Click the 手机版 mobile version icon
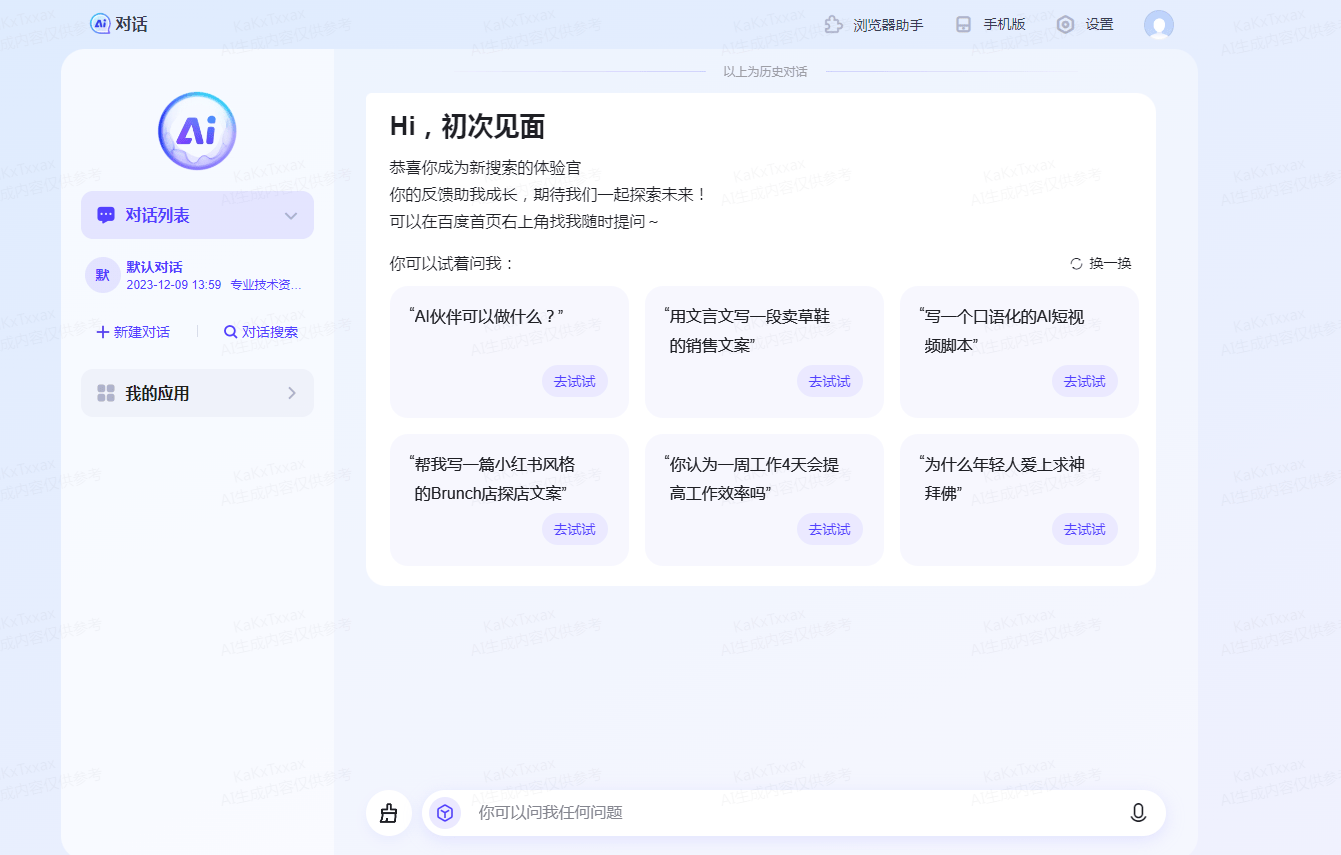The image size is (1341, 855). coord(962,23)
